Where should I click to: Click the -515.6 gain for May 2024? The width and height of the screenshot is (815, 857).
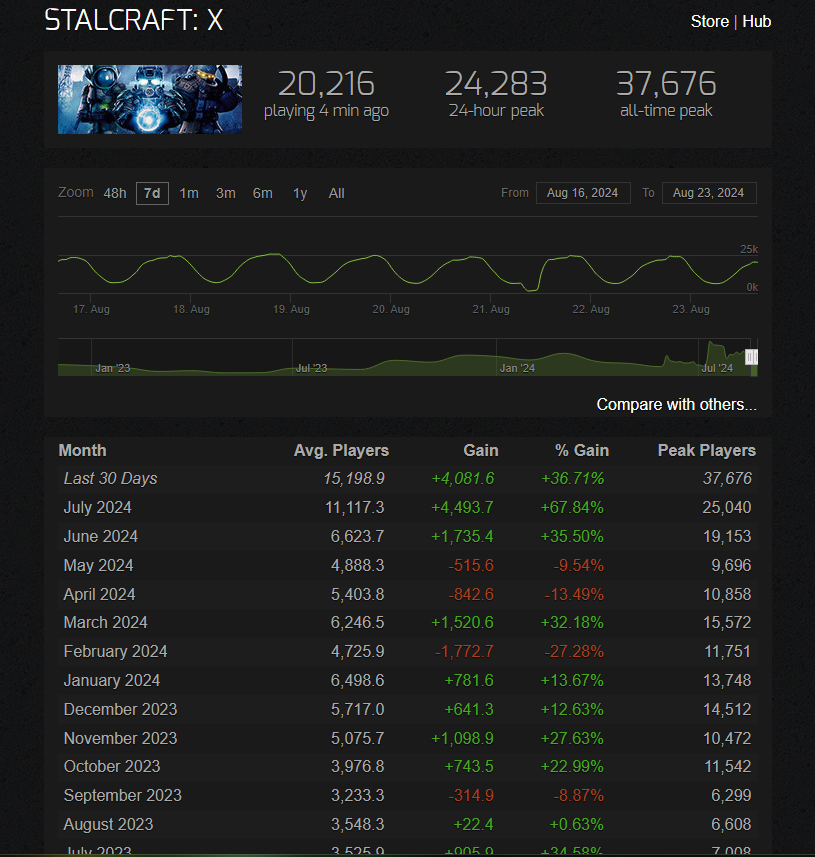(471, 566)
